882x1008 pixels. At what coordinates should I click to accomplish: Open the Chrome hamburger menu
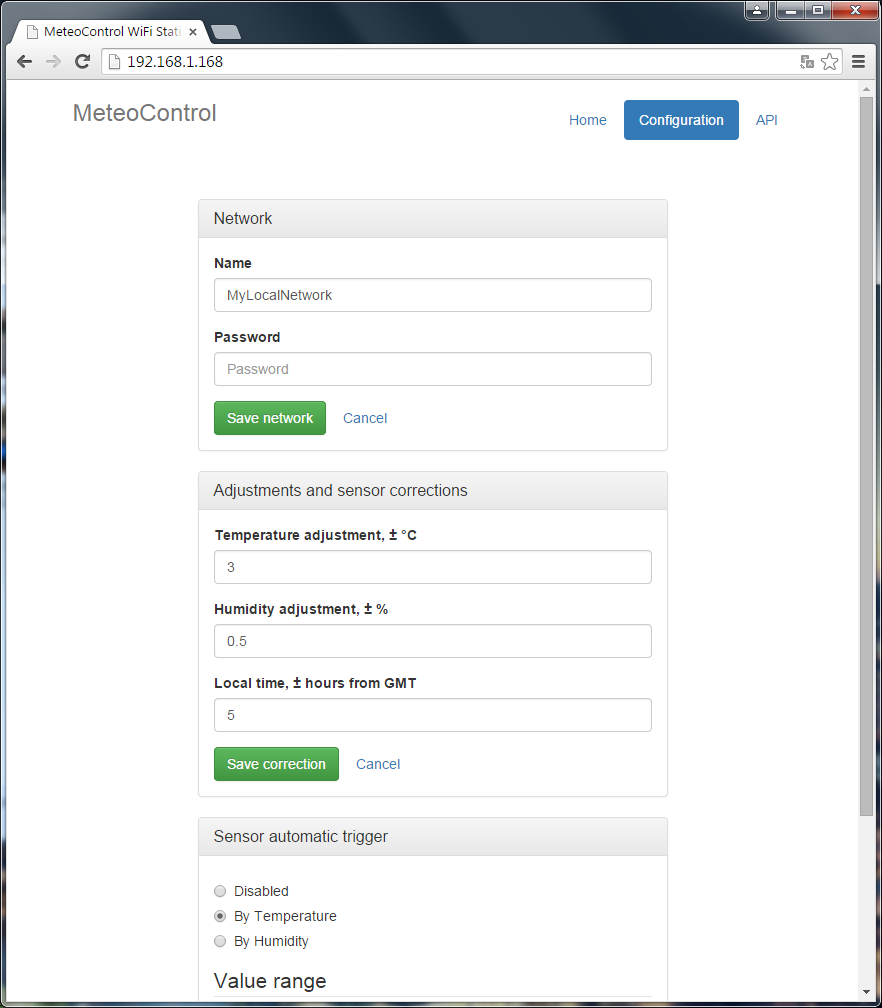858,62
